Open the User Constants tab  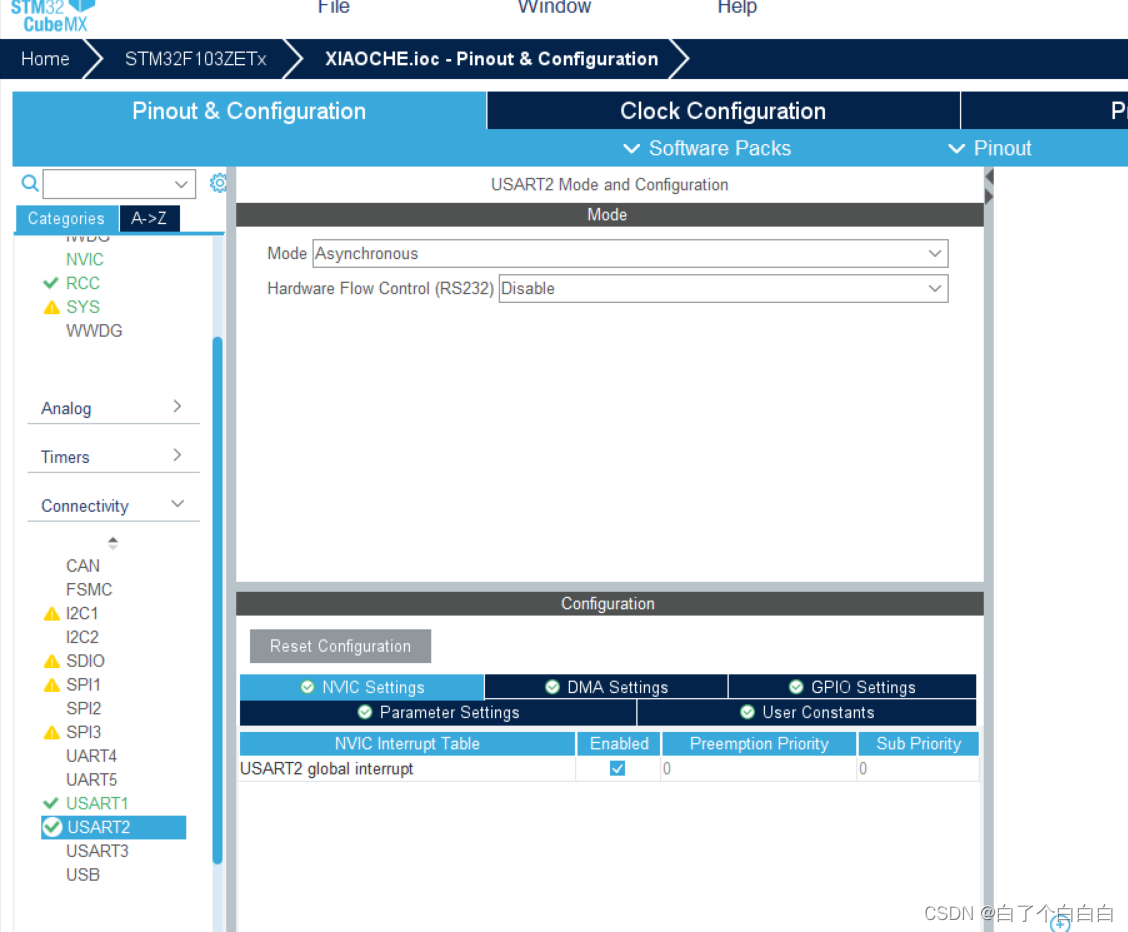coord(807,713)
